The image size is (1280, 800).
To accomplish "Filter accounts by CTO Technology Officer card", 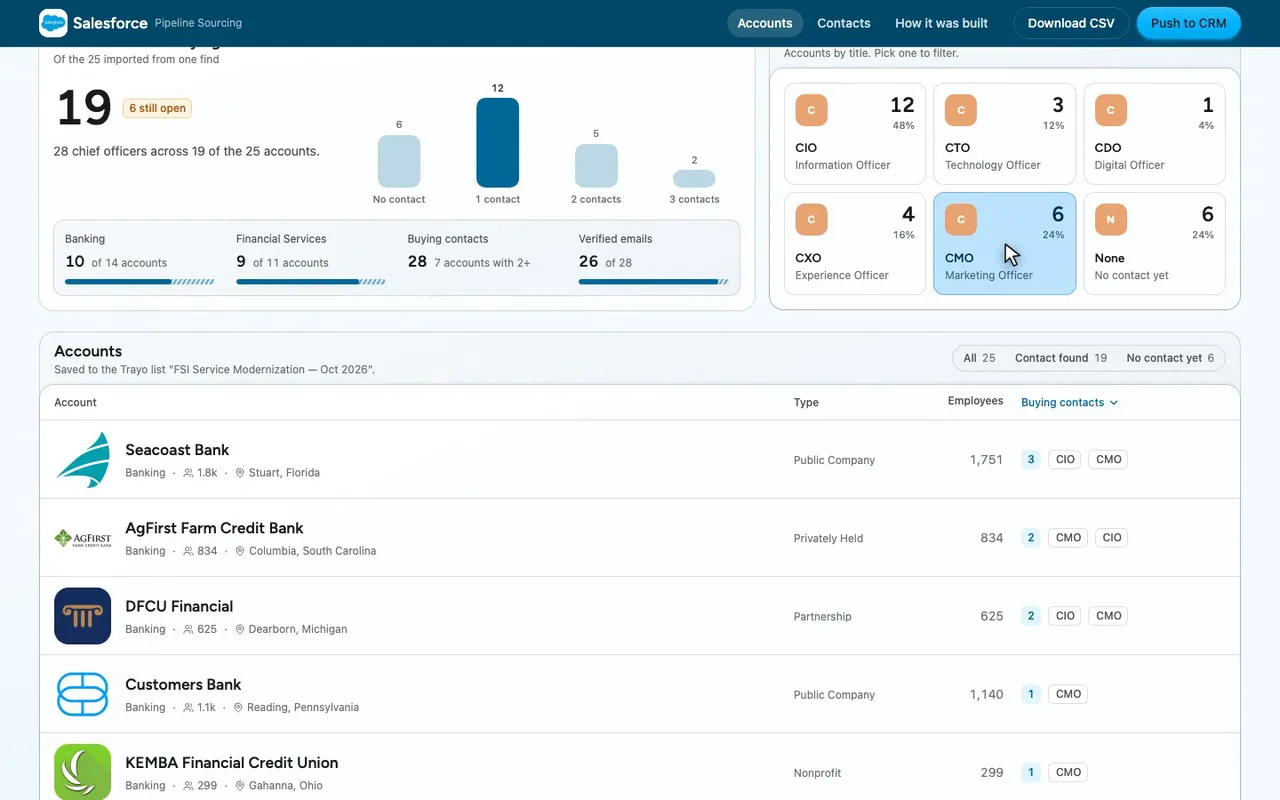I will [x=1005, y=134].
